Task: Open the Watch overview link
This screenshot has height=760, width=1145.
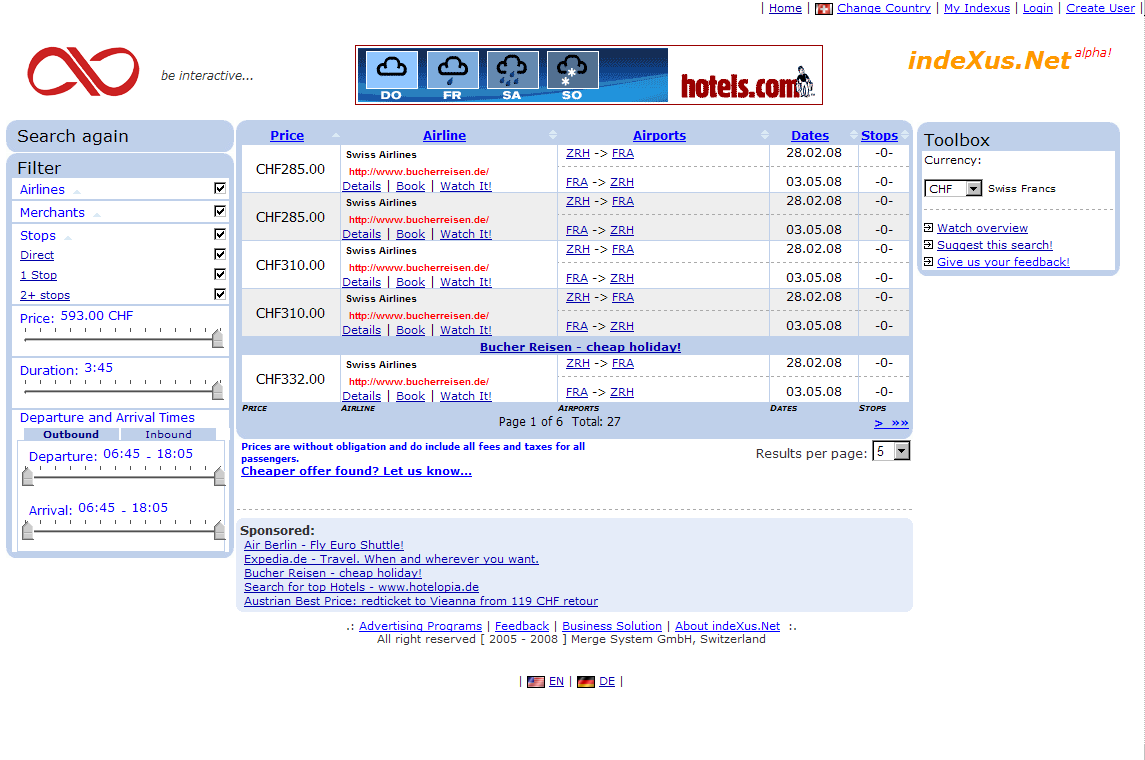Action: pos(982,228)
